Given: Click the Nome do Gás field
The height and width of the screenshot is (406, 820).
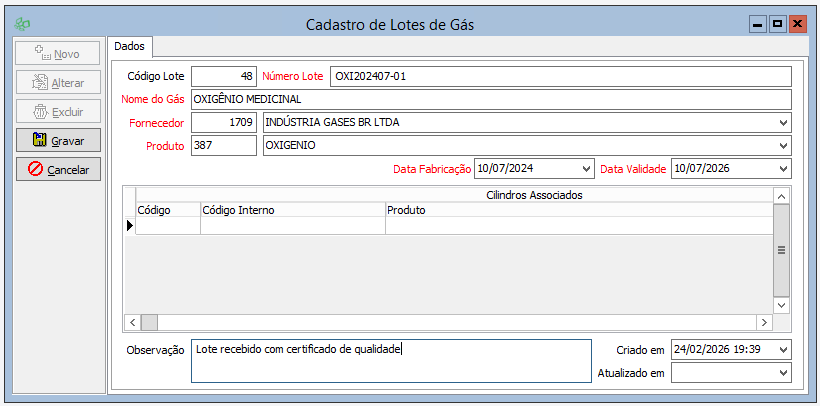Looking at the screenshot, I should coord(490,99).
